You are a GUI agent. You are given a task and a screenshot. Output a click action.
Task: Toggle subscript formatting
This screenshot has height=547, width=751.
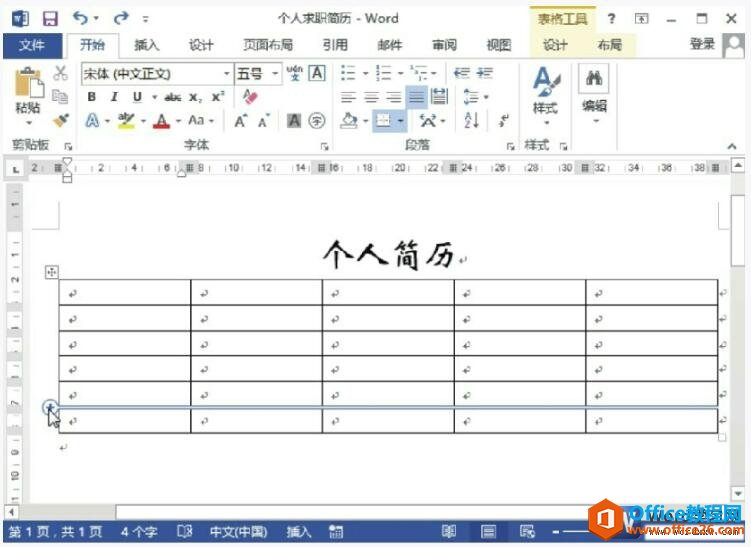195,97
